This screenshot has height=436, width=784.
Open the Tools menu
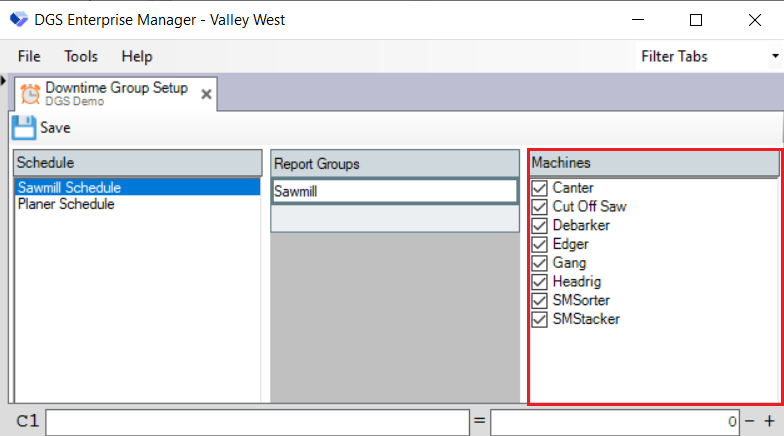[81, 57]
